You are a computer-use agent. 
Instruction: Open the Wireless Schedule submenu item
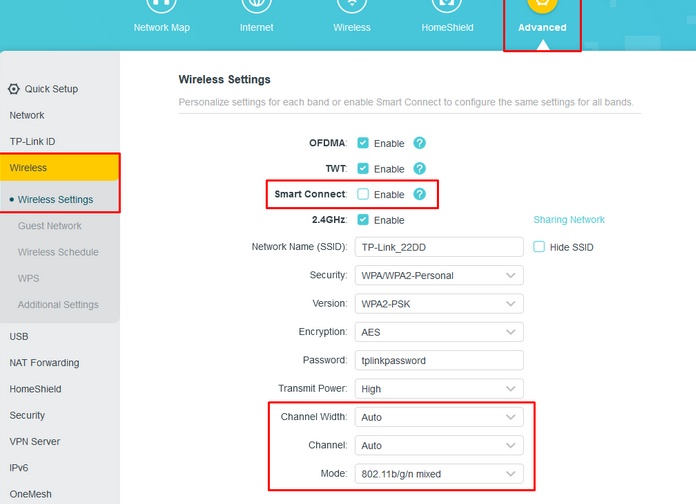coord(58,252)
